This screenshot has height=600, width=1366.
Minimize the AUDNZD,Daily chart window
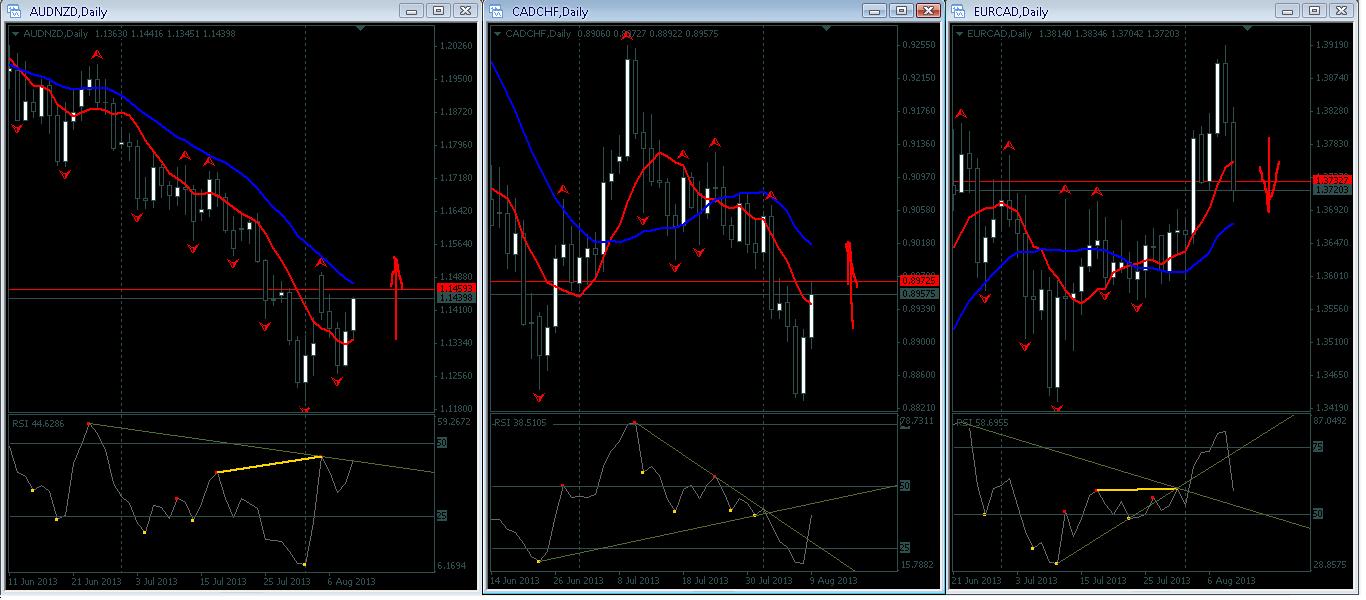(x=411, y=11)
